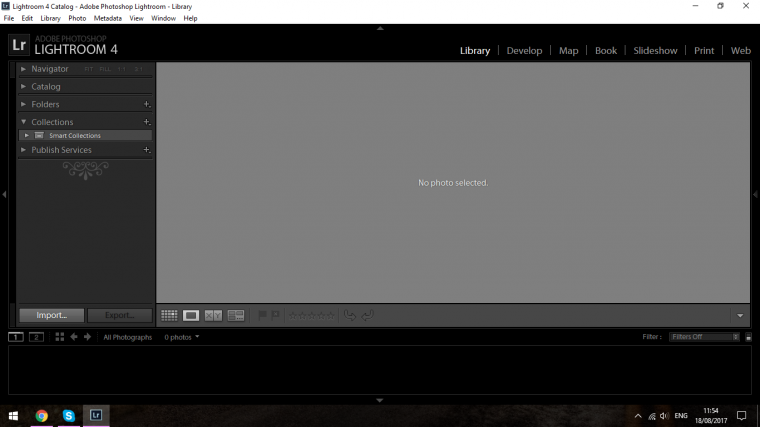The height and width of the screenshot is (427, 760).
Task: Click the Lr identity plate logo
Action: point(19,45)
